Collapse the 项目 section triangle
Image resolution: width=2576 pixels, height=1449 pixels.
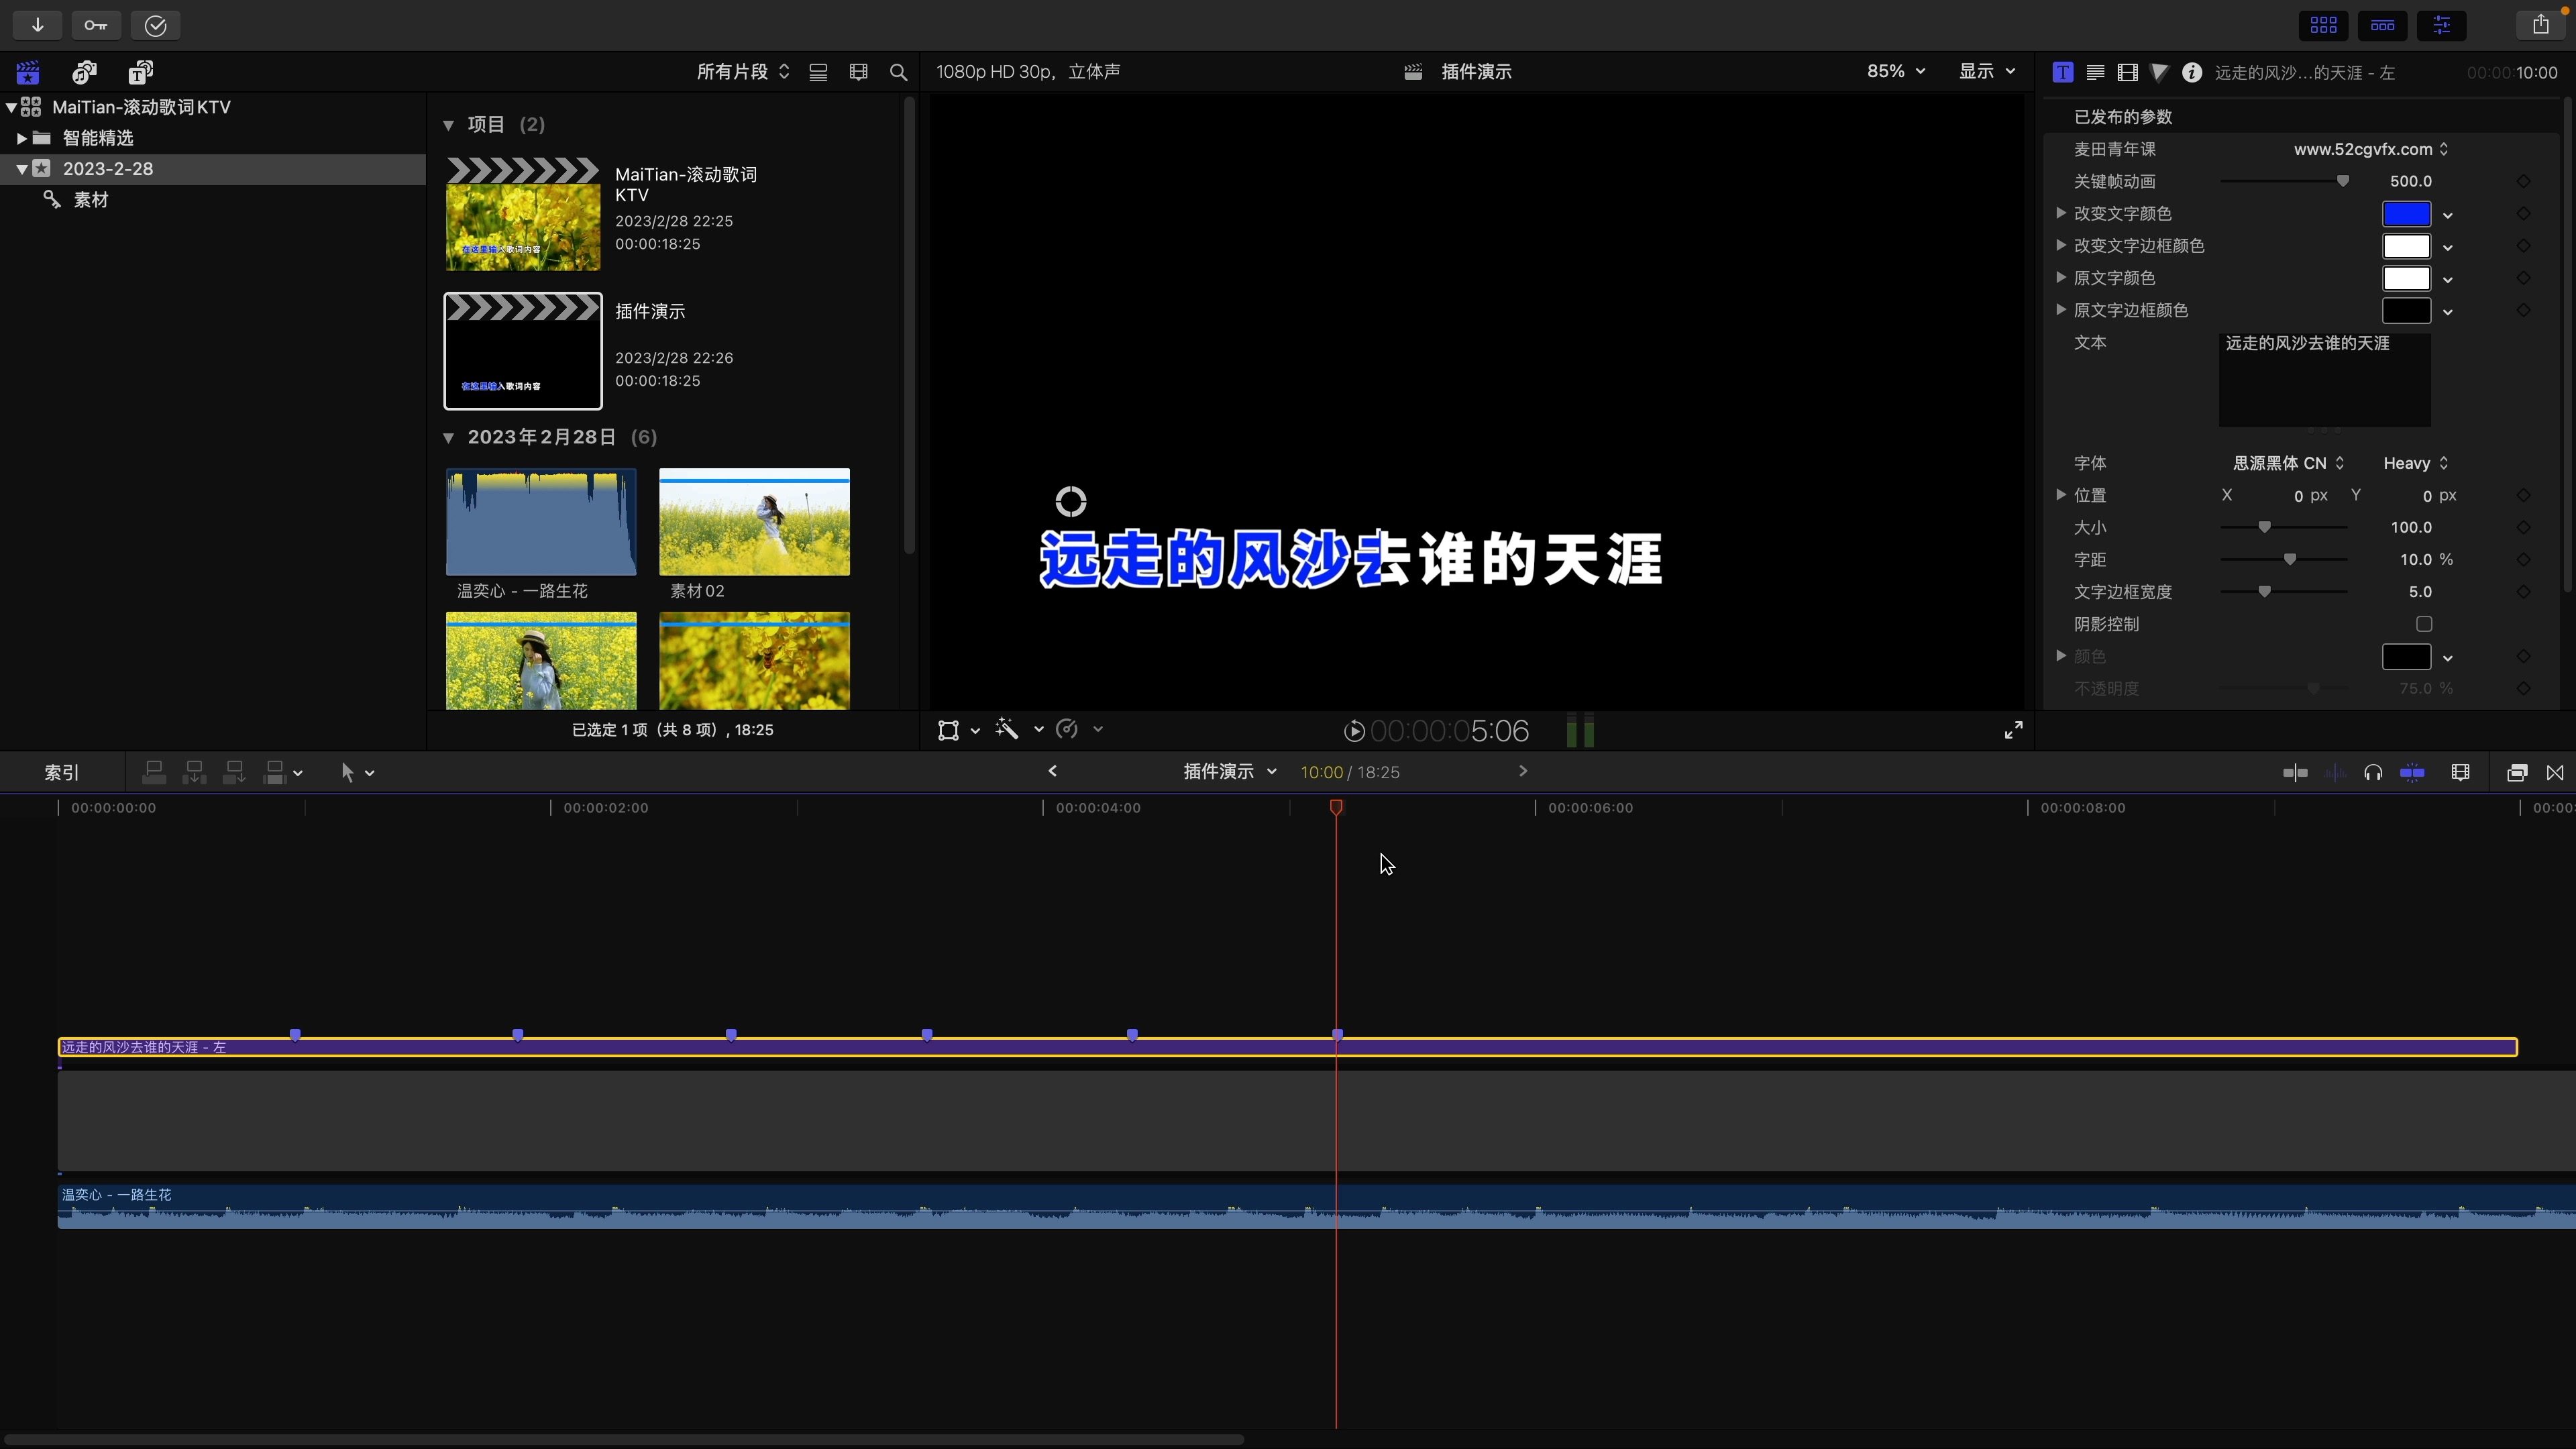[449, 125]
